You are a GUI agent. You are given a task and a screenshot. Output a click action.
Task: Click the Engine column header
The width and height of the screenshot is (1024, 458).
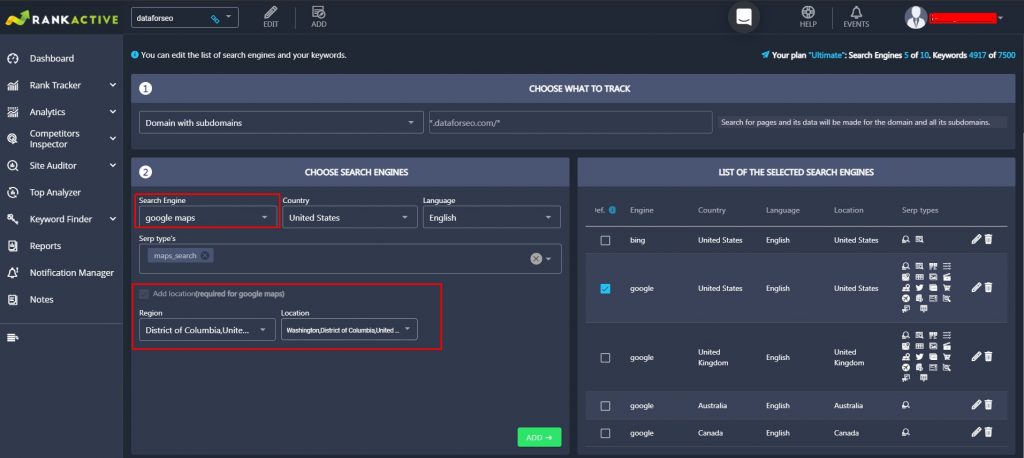(641, 210)
